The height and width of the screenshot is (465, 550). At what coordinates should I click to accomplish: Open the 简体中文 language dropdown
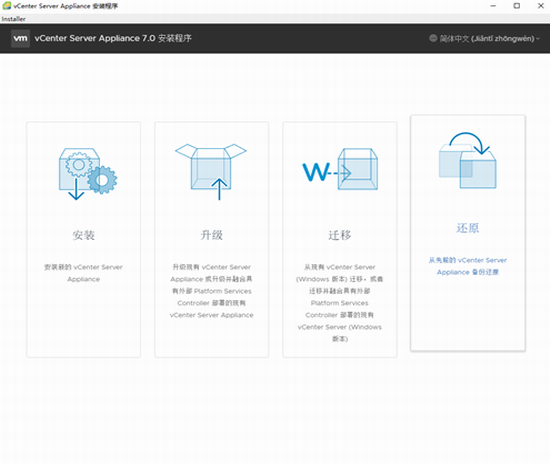tap(484, 39)
